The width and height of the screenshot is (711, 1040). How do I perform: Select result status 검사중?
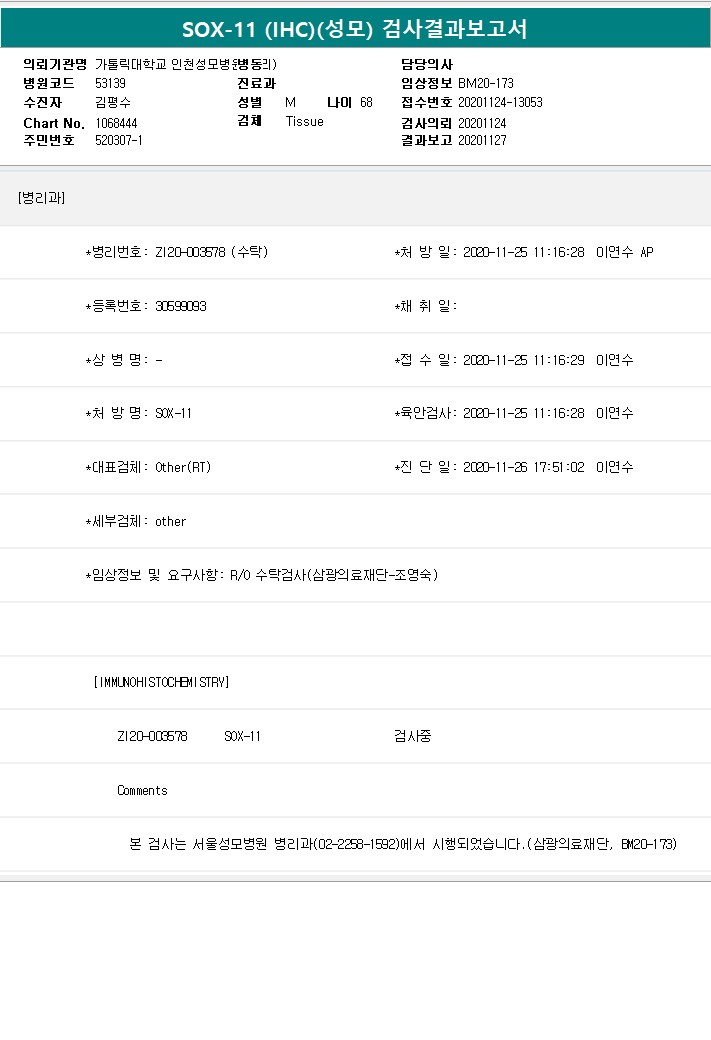412,736
